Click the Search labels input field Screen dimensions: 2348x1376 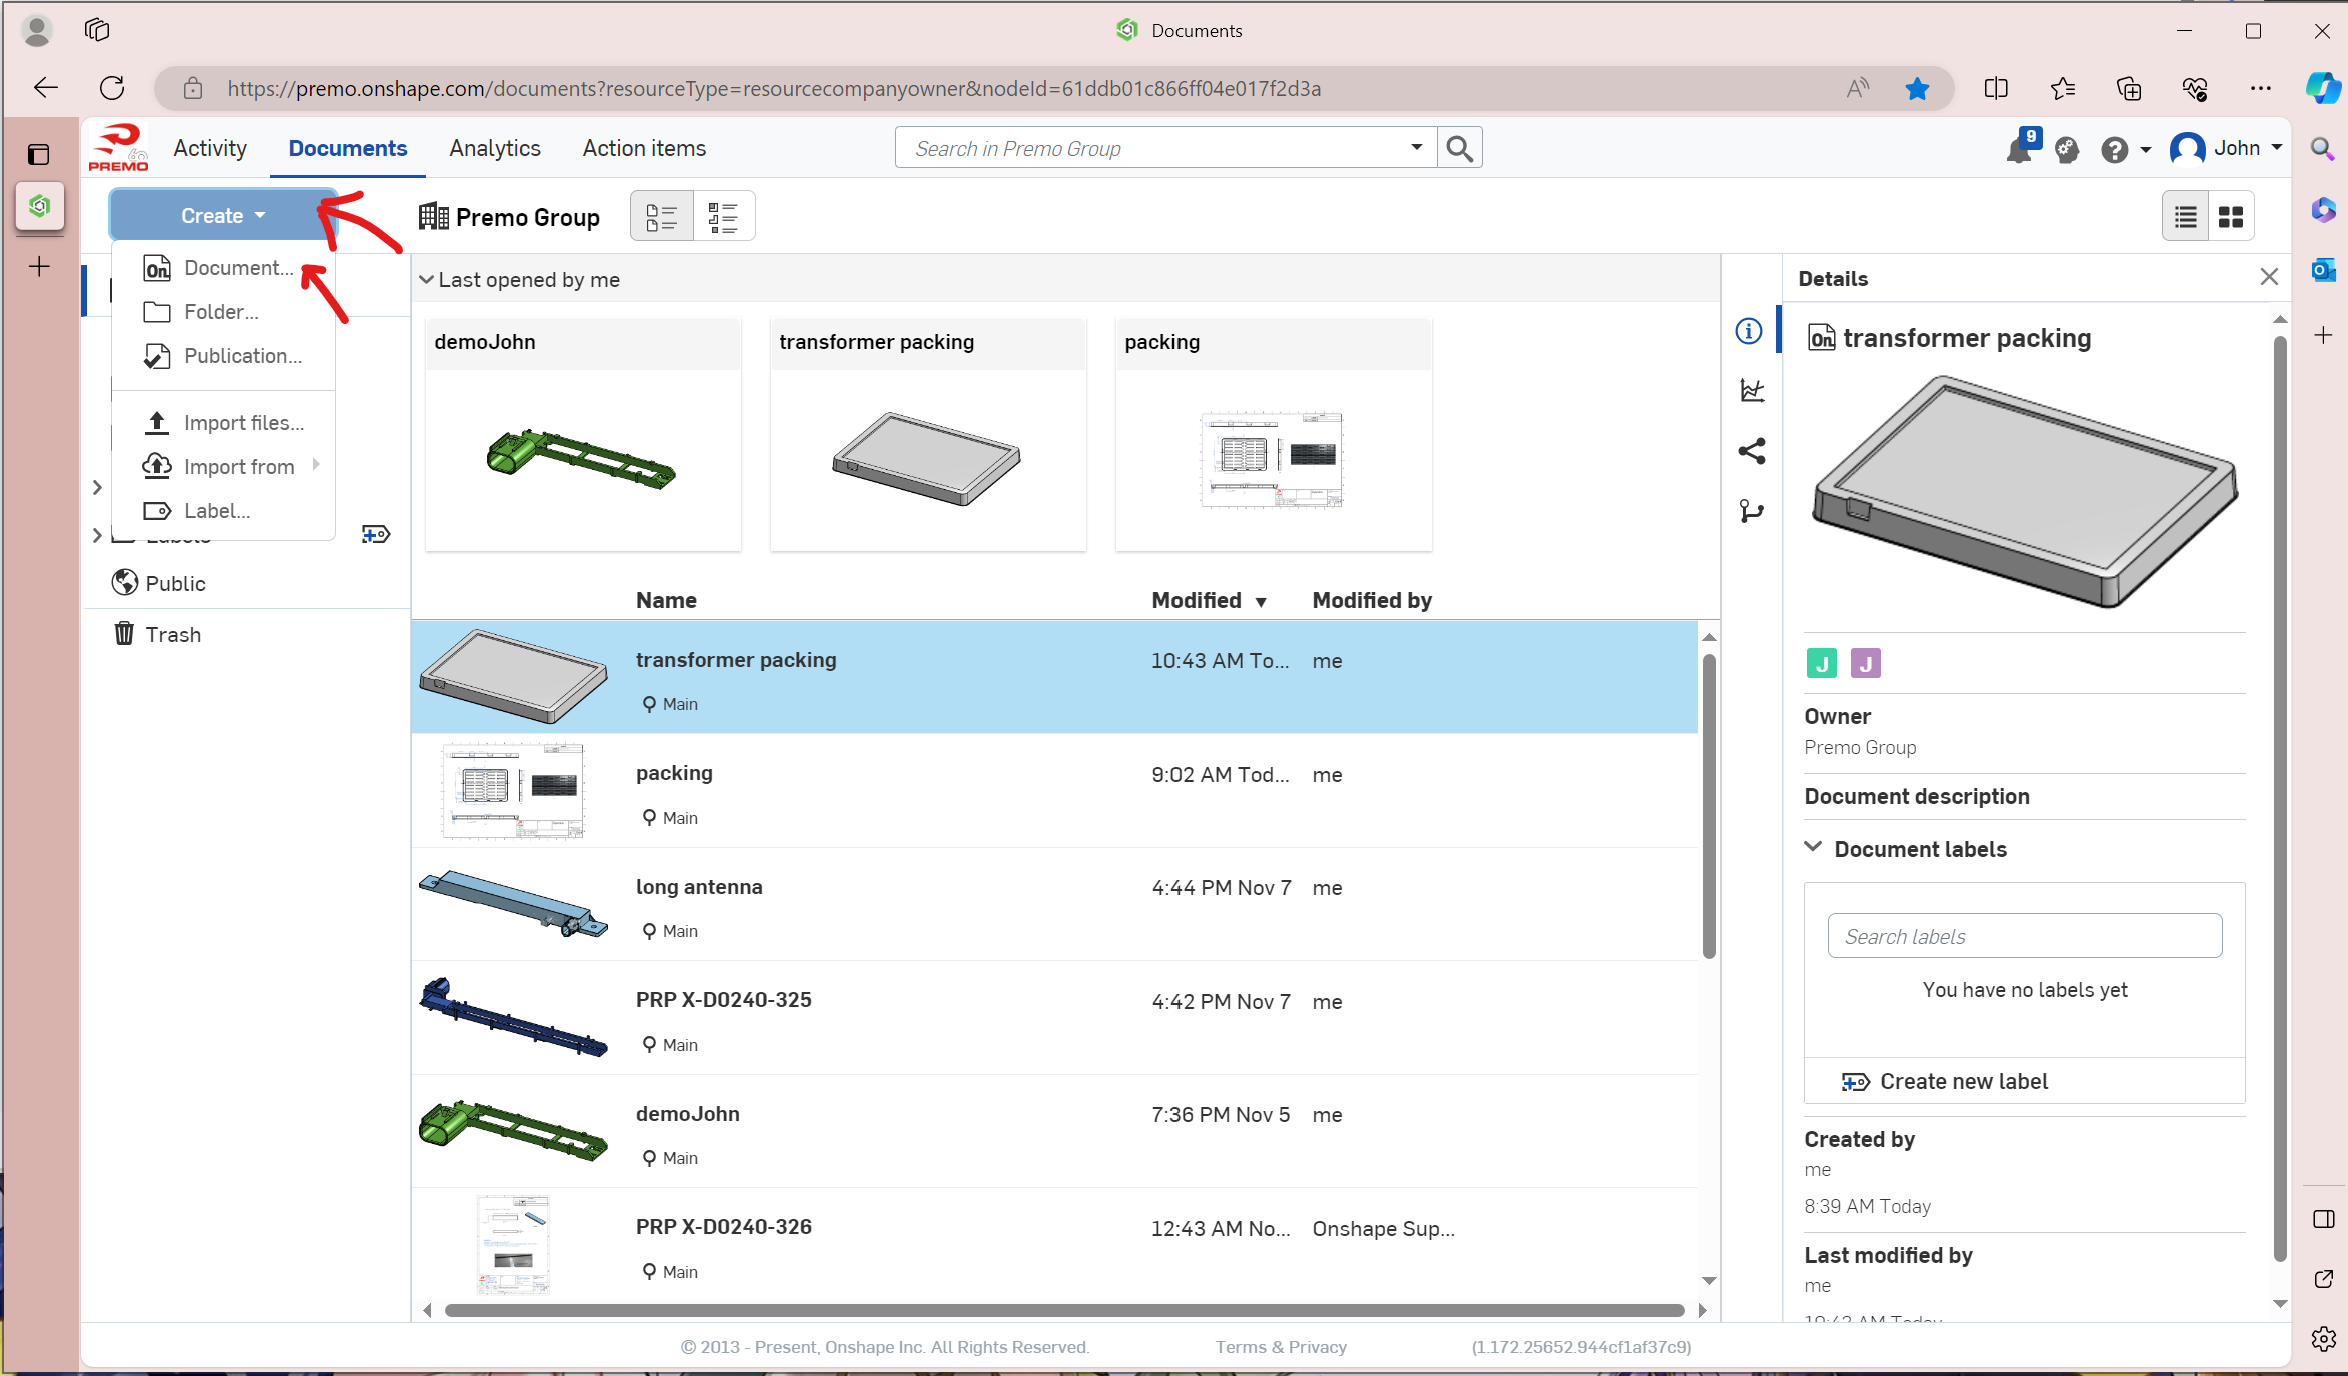(2024, 936)
